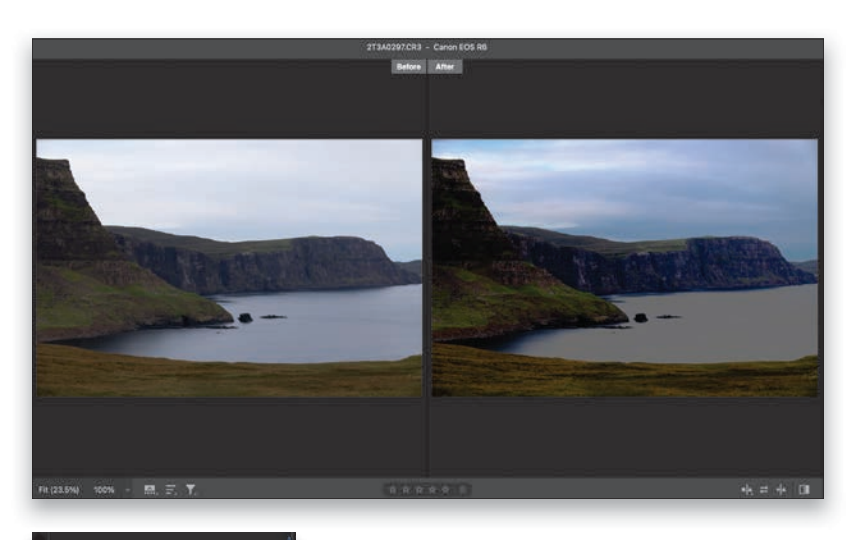This screenshot has height=540, width=846.
Task: Open the zoom level dropdown arrow
Action: tap(129, 490)
